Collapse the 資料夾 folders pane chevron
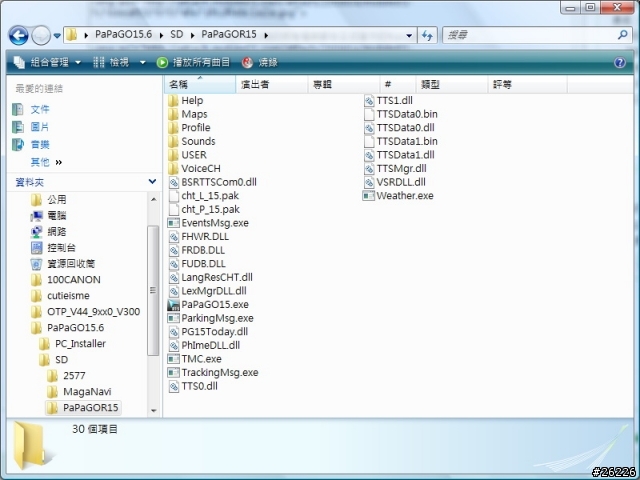Viewport: 640px width, 480px height. point(152,181)
